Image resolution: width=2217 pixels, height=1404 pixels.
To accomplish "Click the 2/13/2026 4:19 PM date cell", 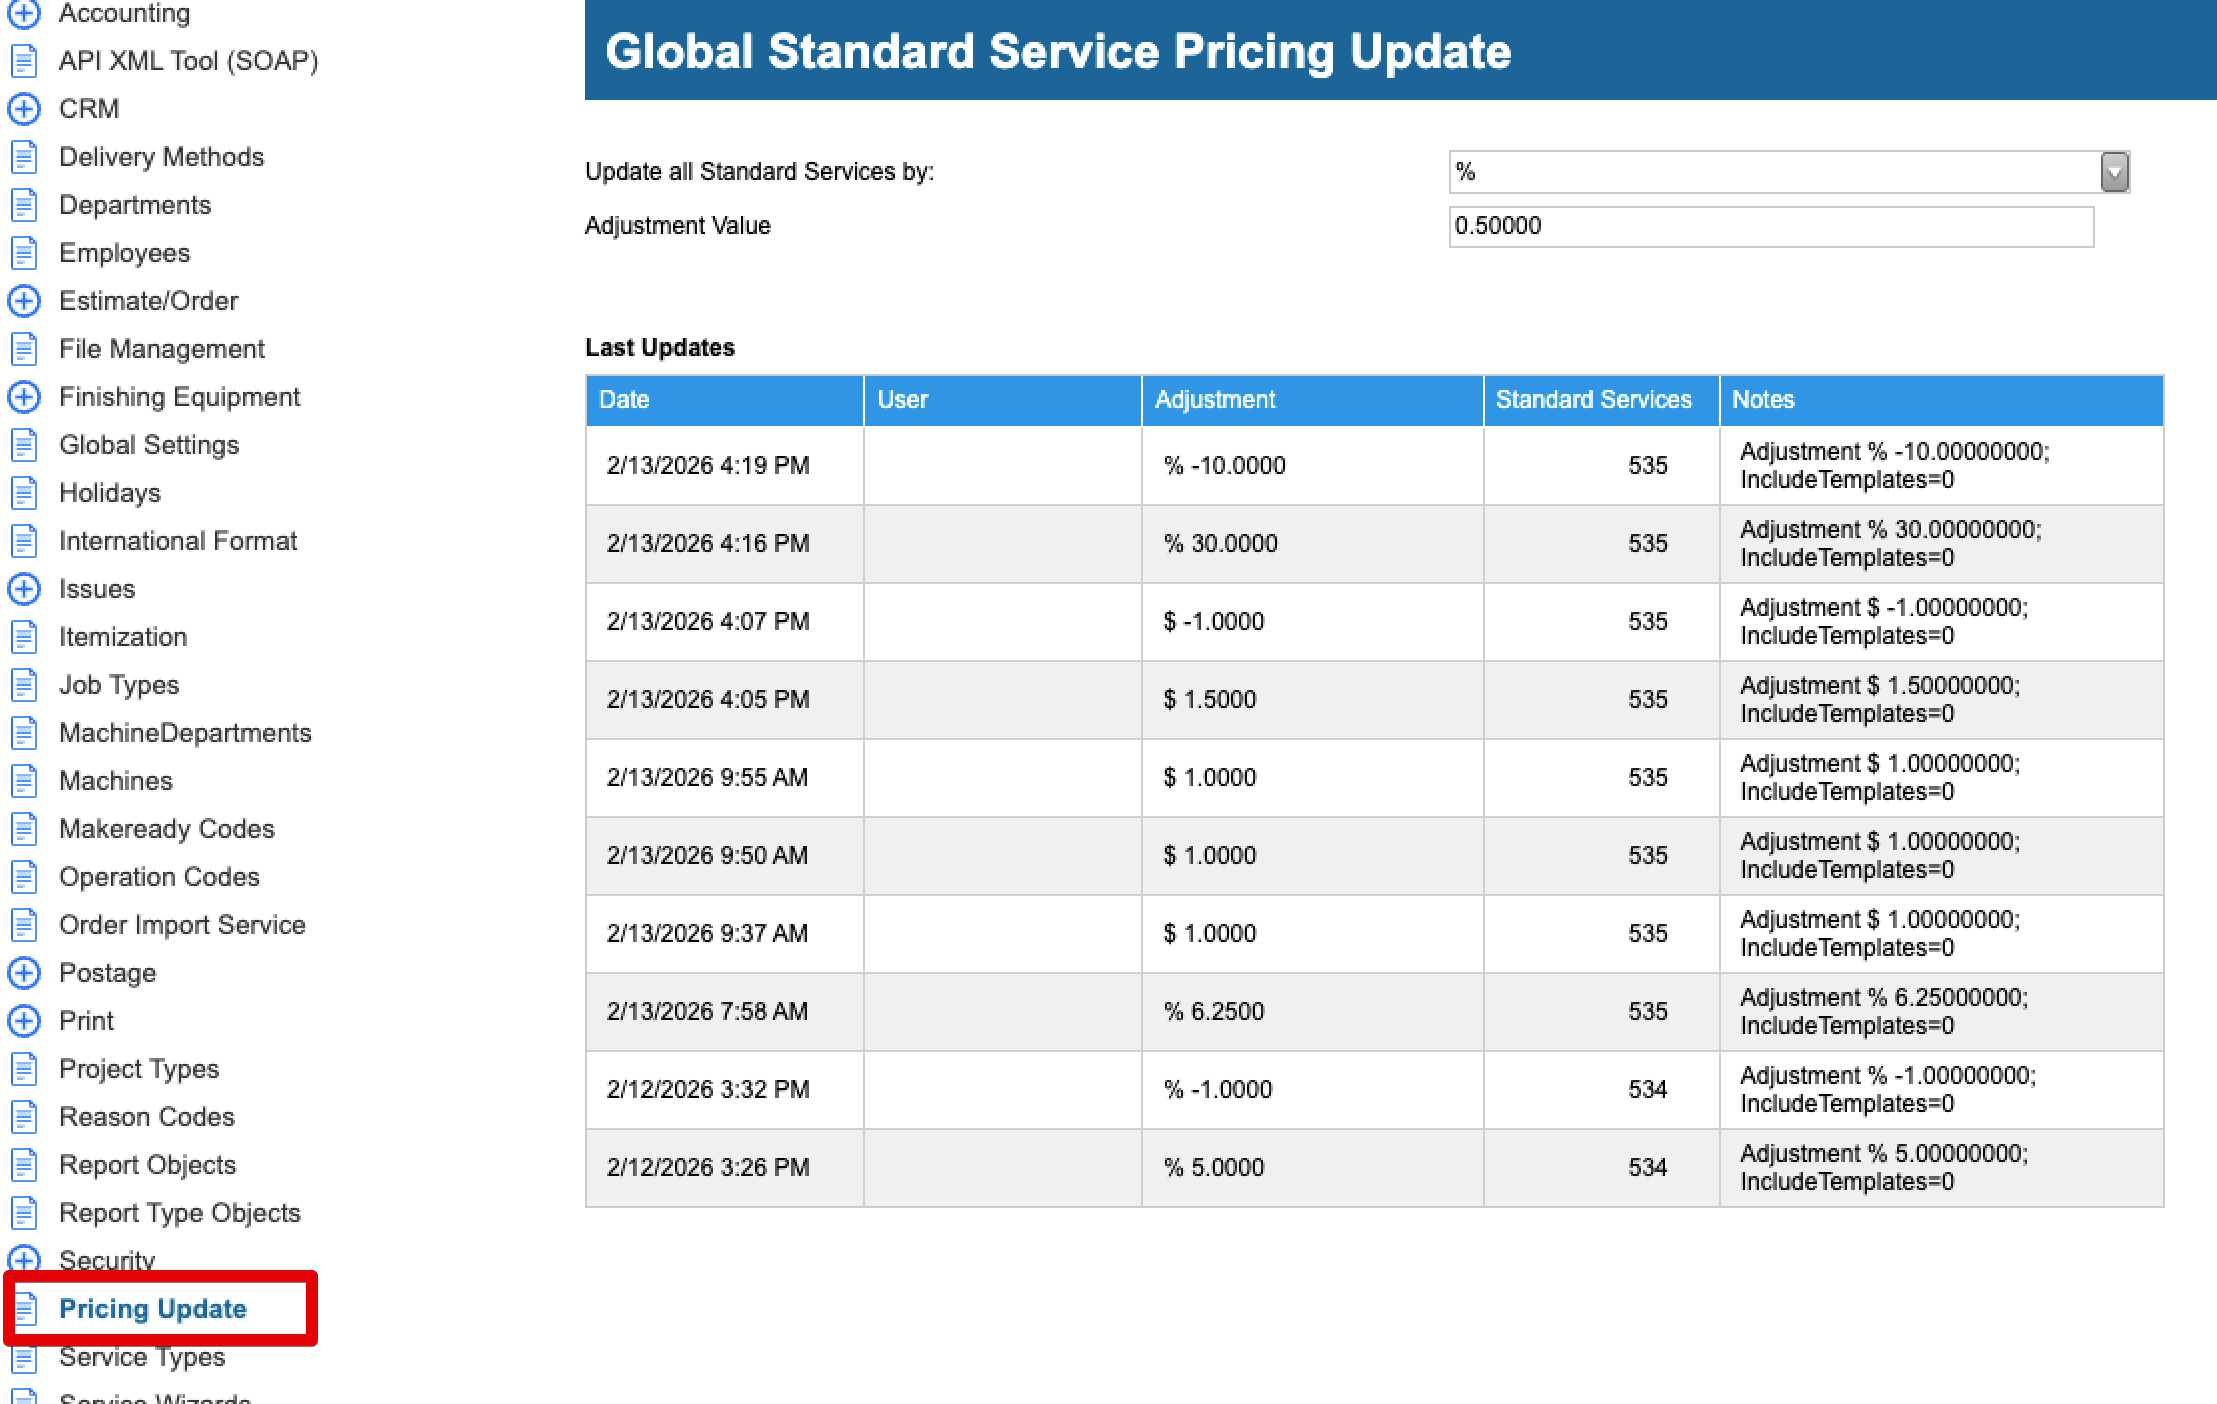I will pyautogui.click(x=725, y=466).
